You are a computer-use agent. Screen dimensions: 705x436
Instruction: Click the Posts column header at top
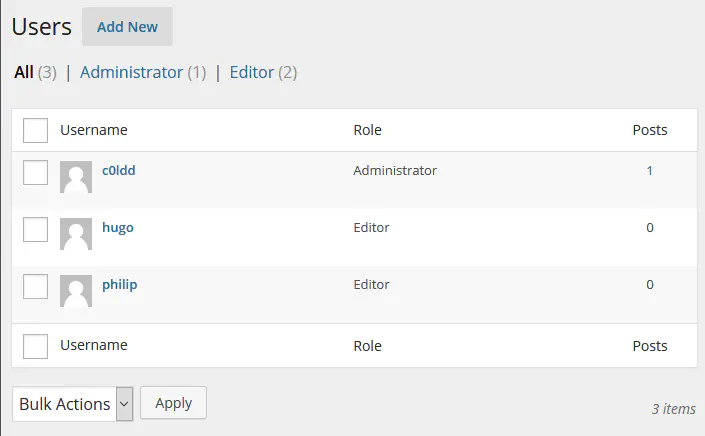point(650,130)
